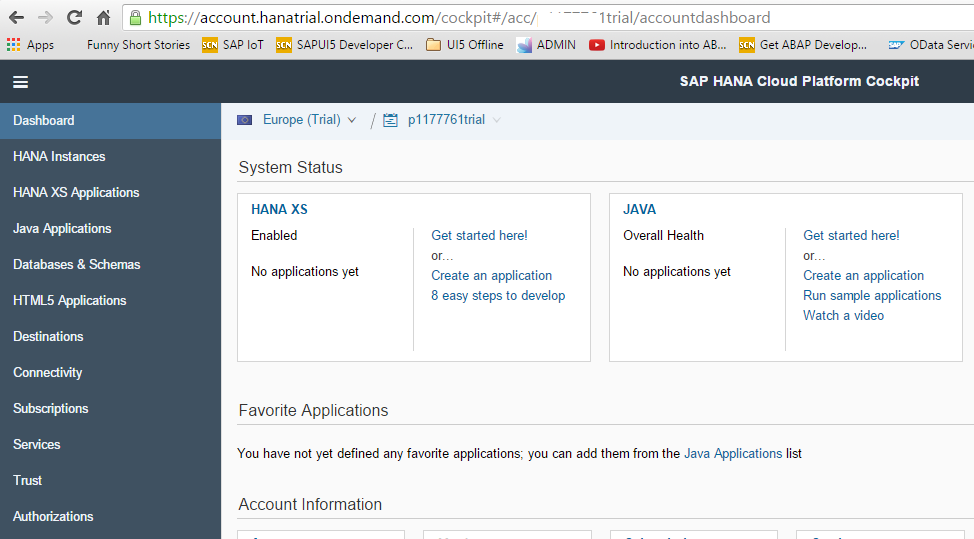This screenshot has height=539, width=974.
Task: Open the Apps grid shortcut
Action: click(x=30, y=45)
